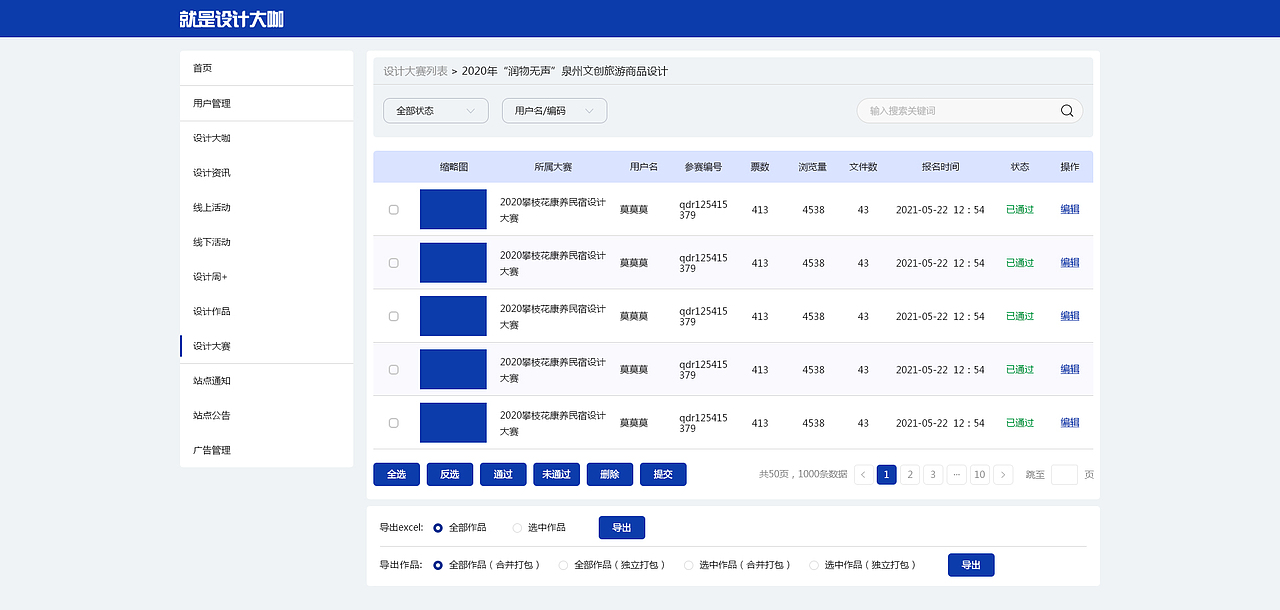The image size is (1280, 610).
Task: Select 全部作品（独立打包） export option
Action: [562, 564]
